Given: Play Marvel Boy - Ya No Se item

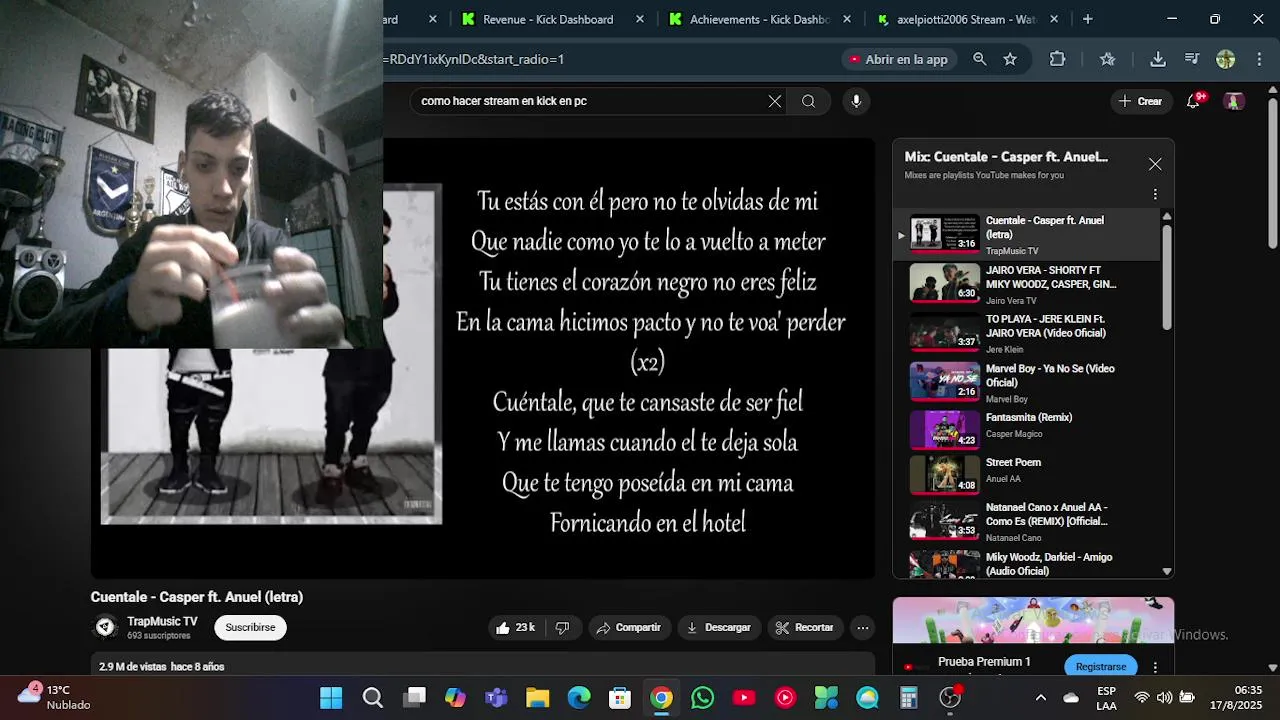Looking at the screenshot, I should point(1027,382).
